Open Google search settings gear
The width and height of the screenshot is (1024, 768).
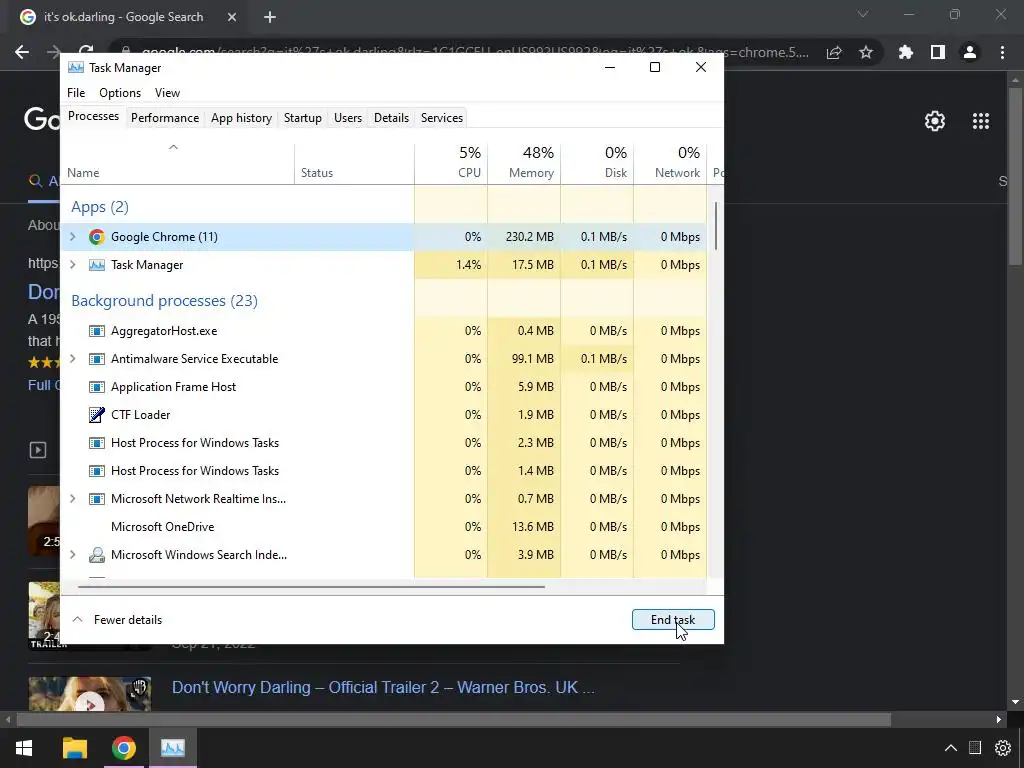[x=935, y=121]
